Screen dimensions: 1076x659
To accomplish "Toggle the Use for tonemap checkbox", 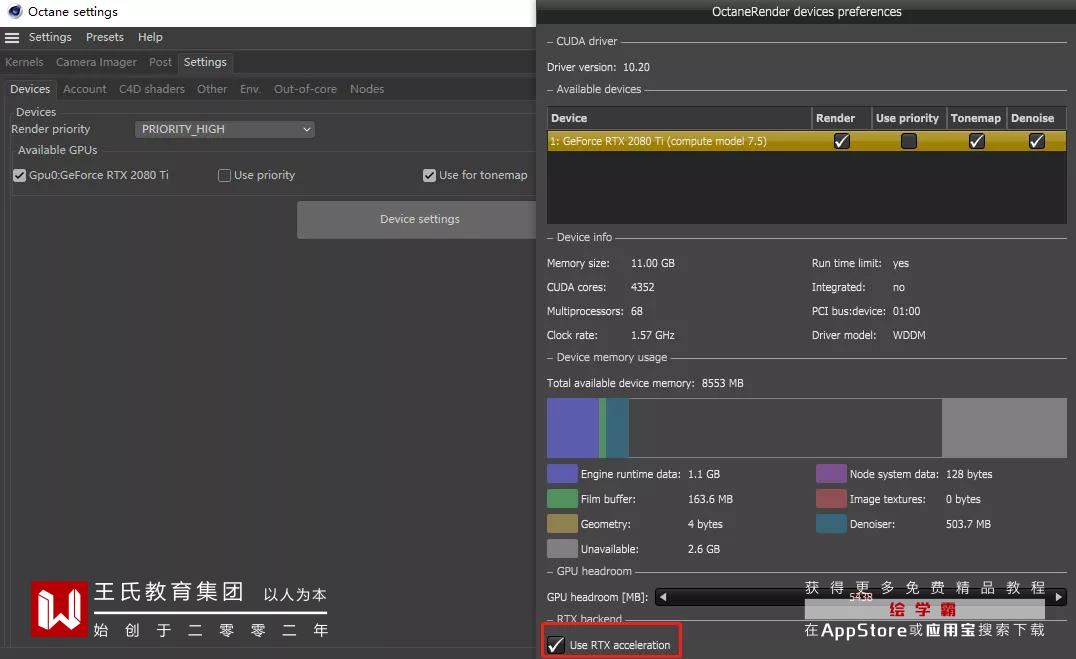I will 430,175.
